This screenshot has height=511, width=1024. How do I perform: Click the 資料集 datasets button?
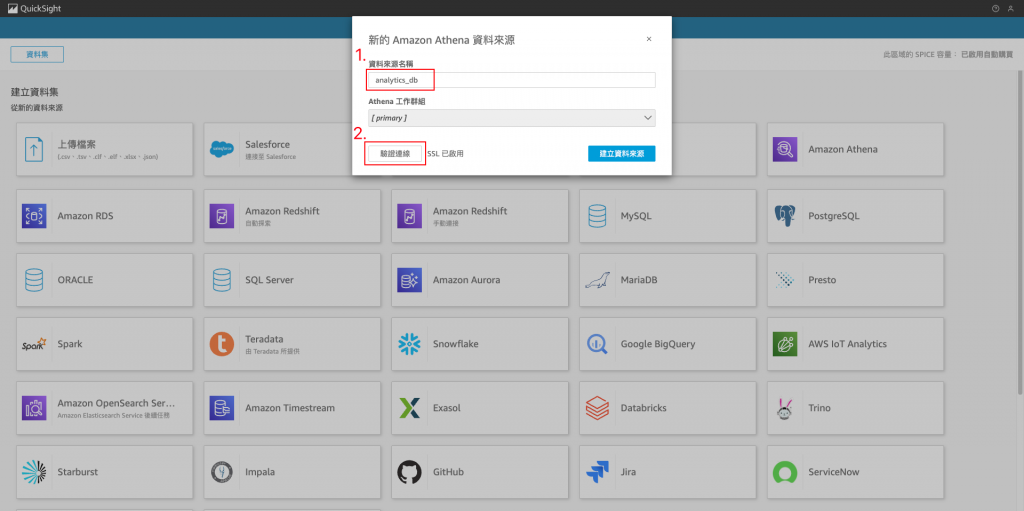tap(37, 55)
